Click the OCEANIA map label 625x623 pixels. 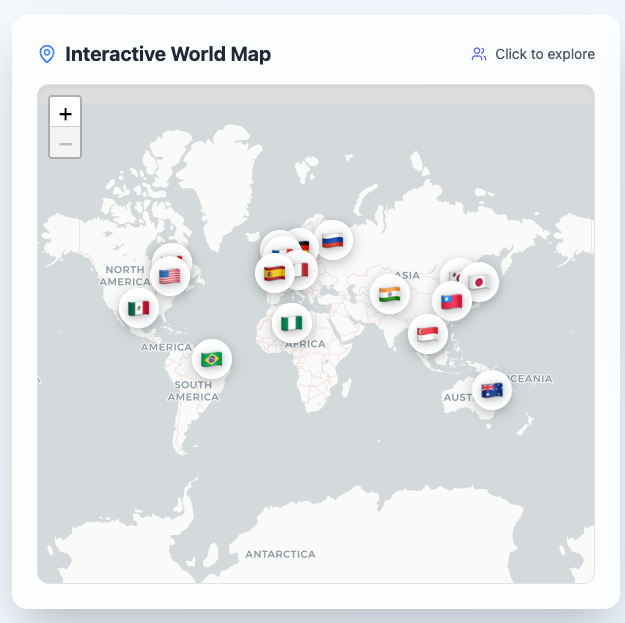pyautogui.click(x=529, y=378)
